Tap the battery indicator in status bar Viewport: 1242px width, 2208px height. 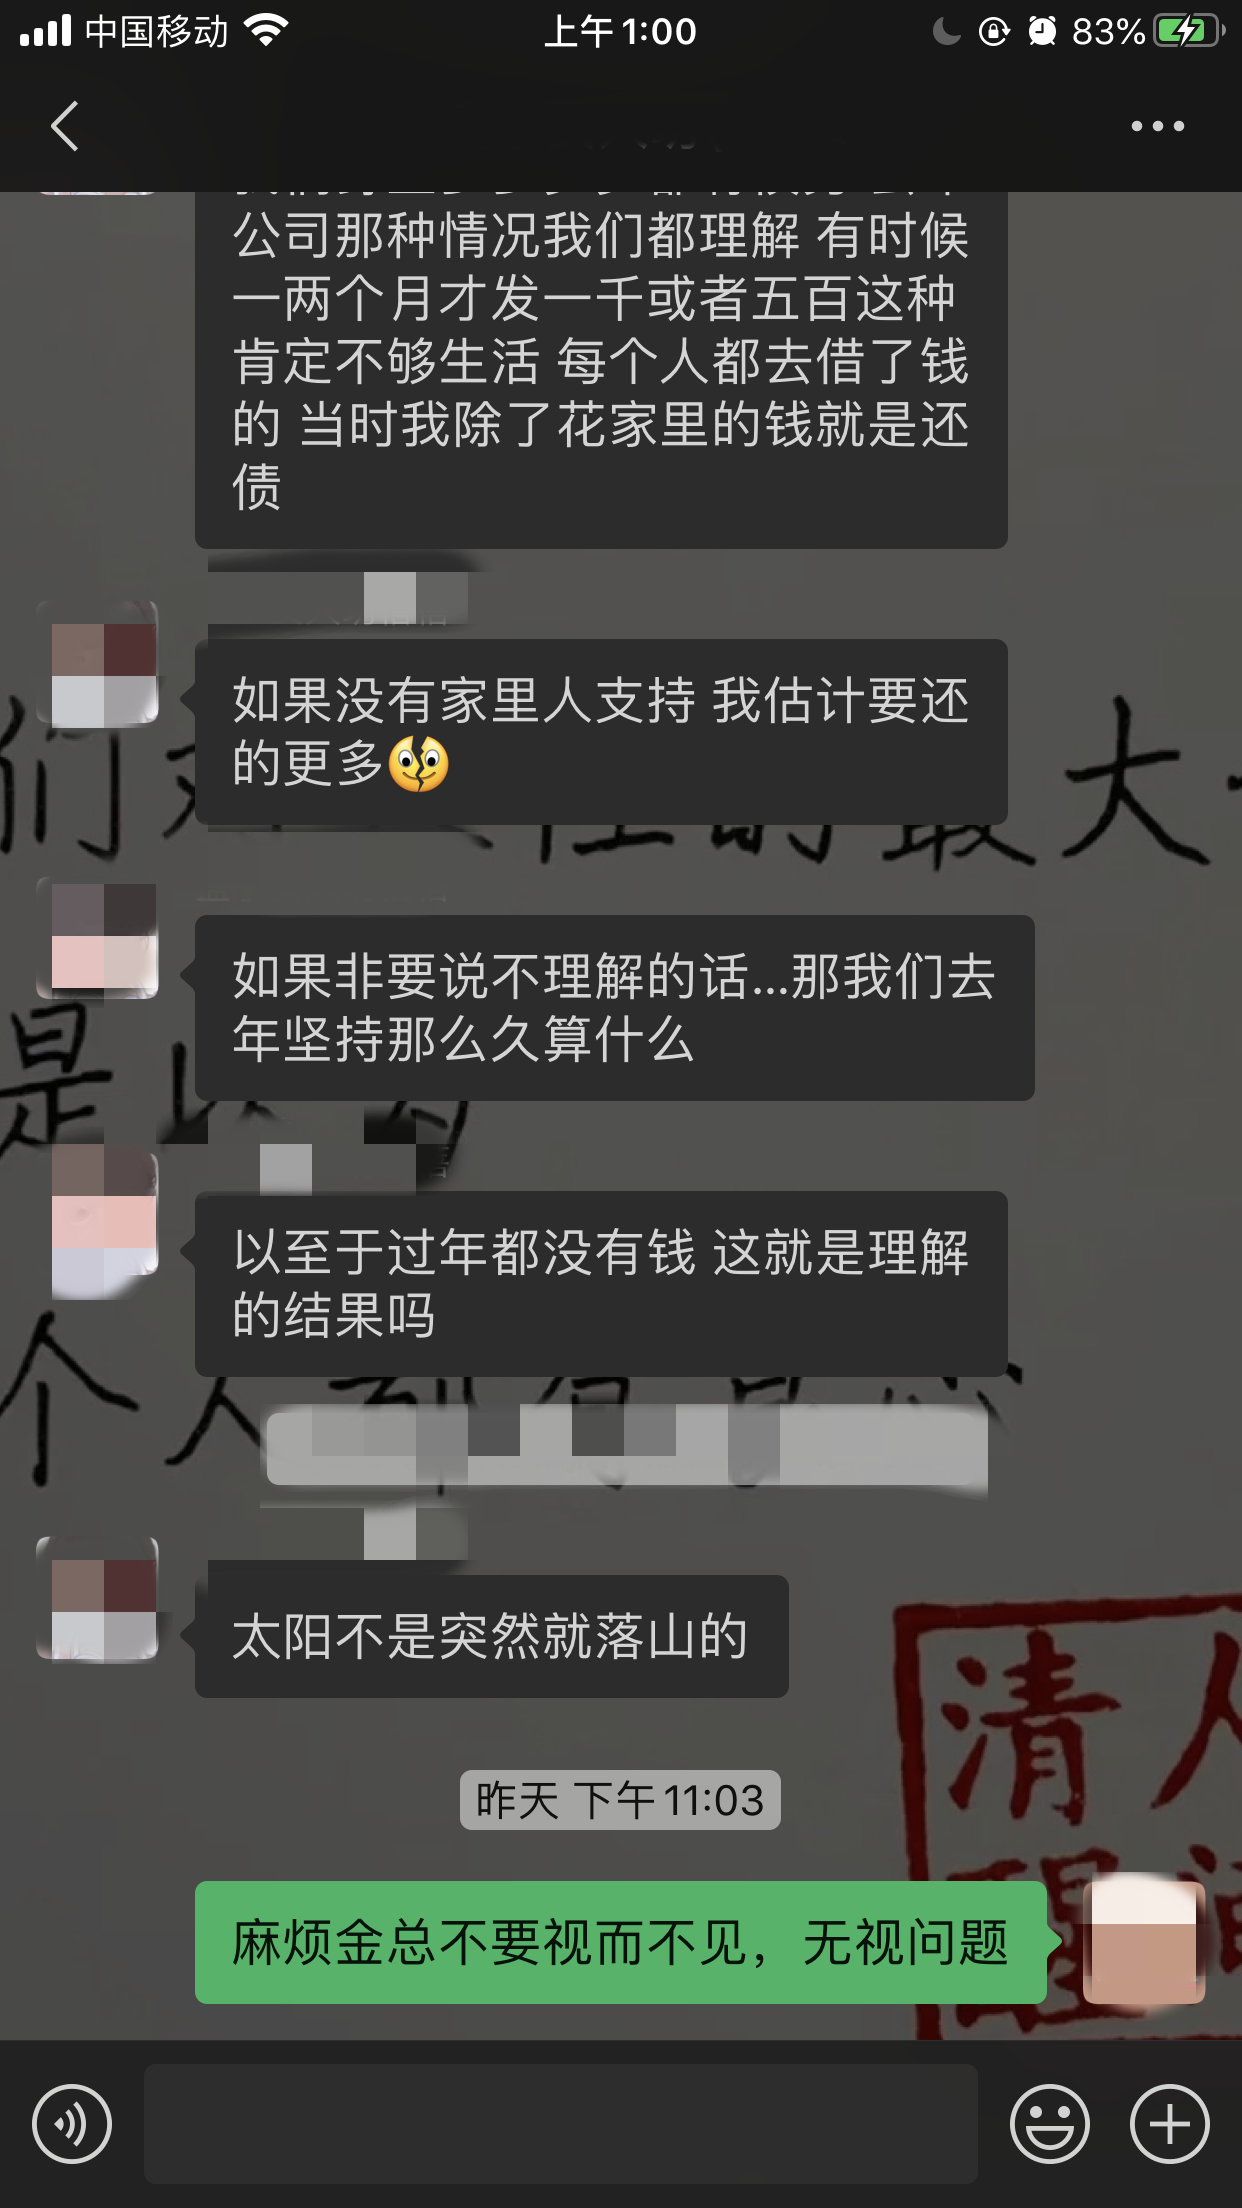coord(1188,31)
